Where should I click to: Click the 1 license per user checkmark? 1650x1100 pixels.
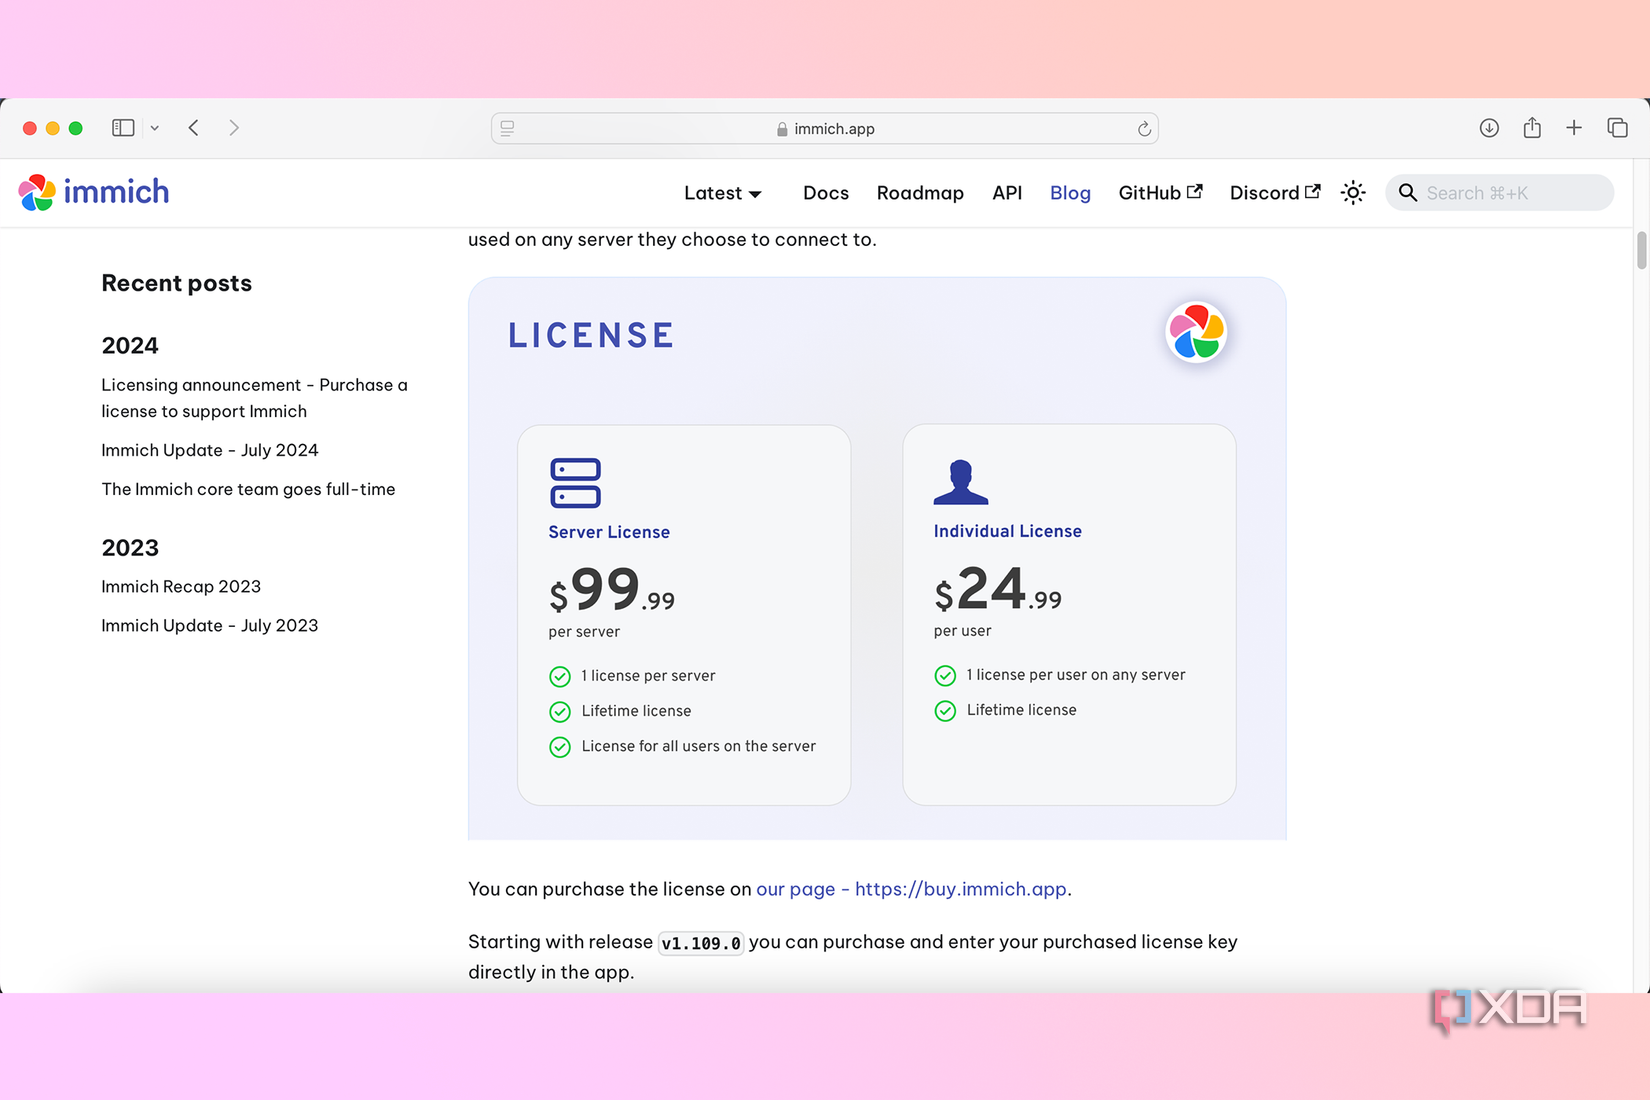(x=945, y=676)
